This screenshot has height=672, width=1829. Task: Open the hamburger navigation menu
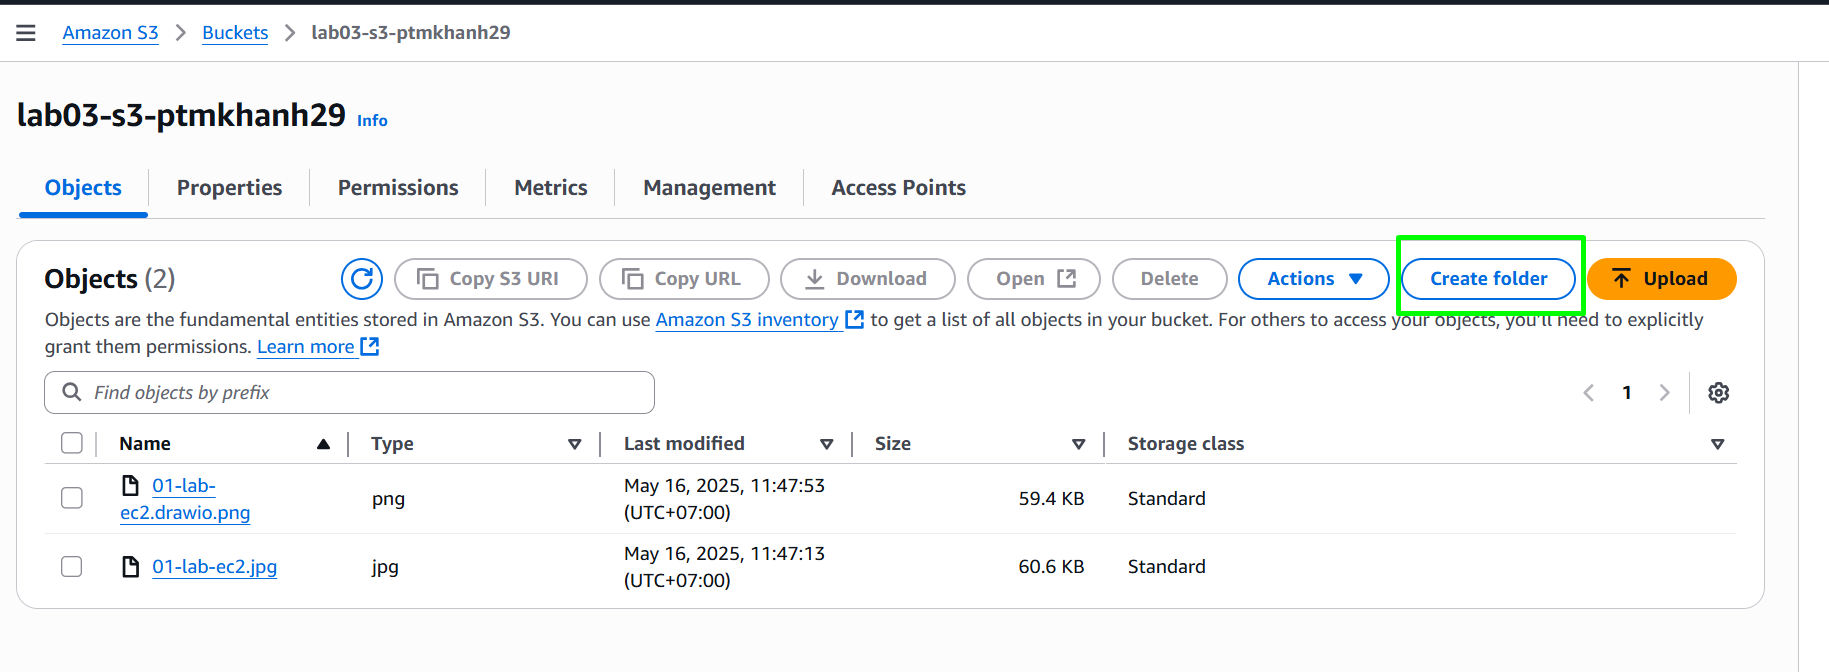[x=26, y=33]
